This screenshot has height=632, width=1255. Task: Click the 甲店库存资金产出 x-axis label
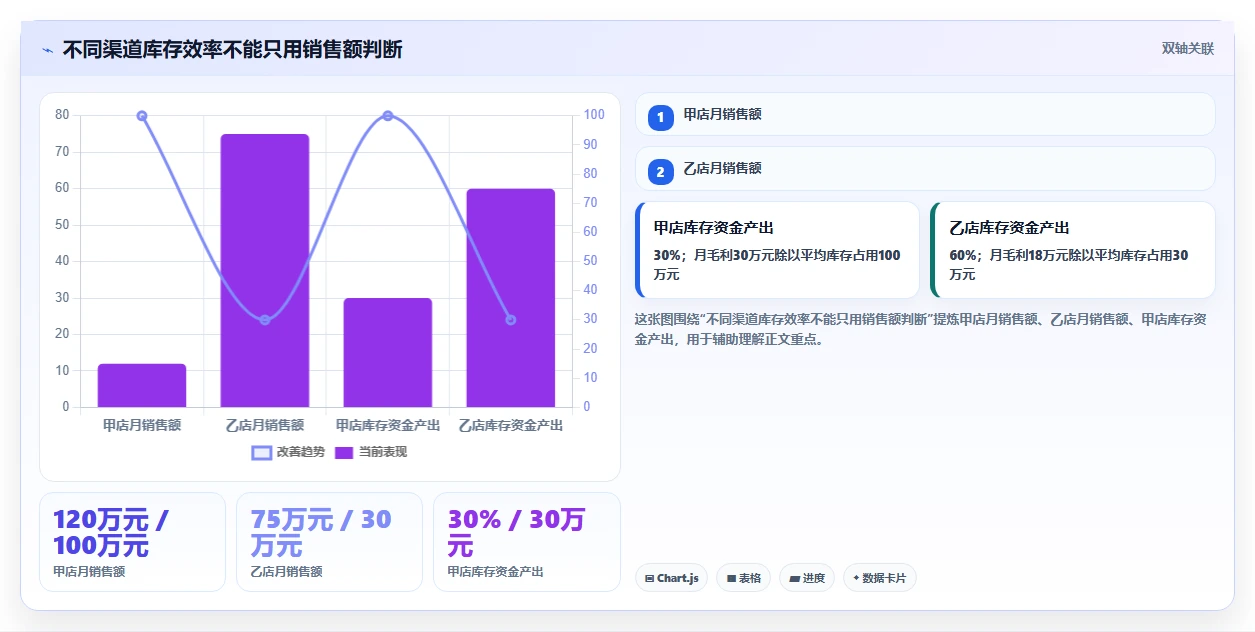[x=388, y=425]
